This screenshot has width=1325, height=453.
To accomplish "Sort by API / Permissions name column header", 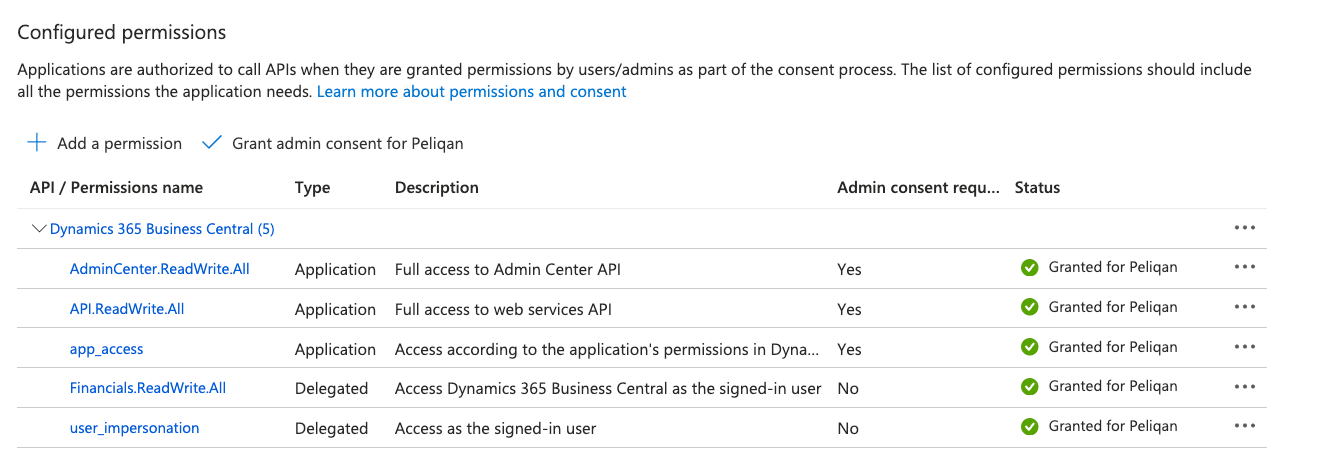I will (116, 187).
